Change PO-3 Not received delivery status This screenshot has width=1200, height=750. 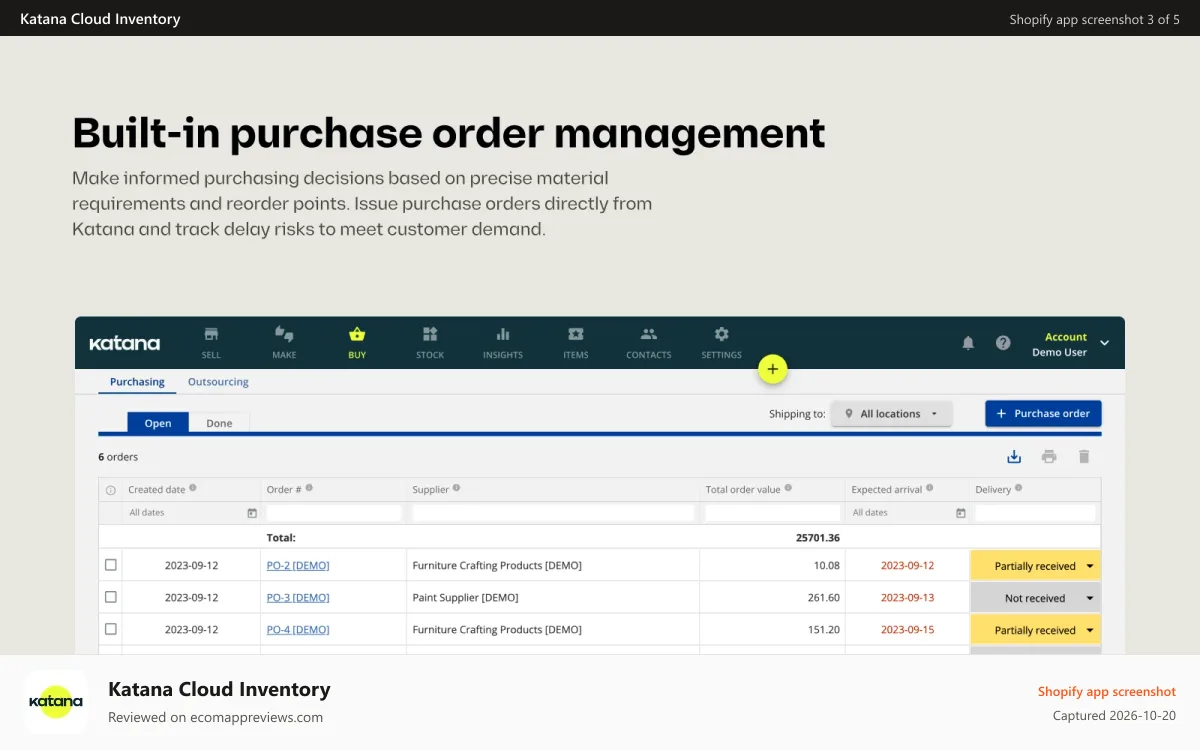(x=1035, y=598)
